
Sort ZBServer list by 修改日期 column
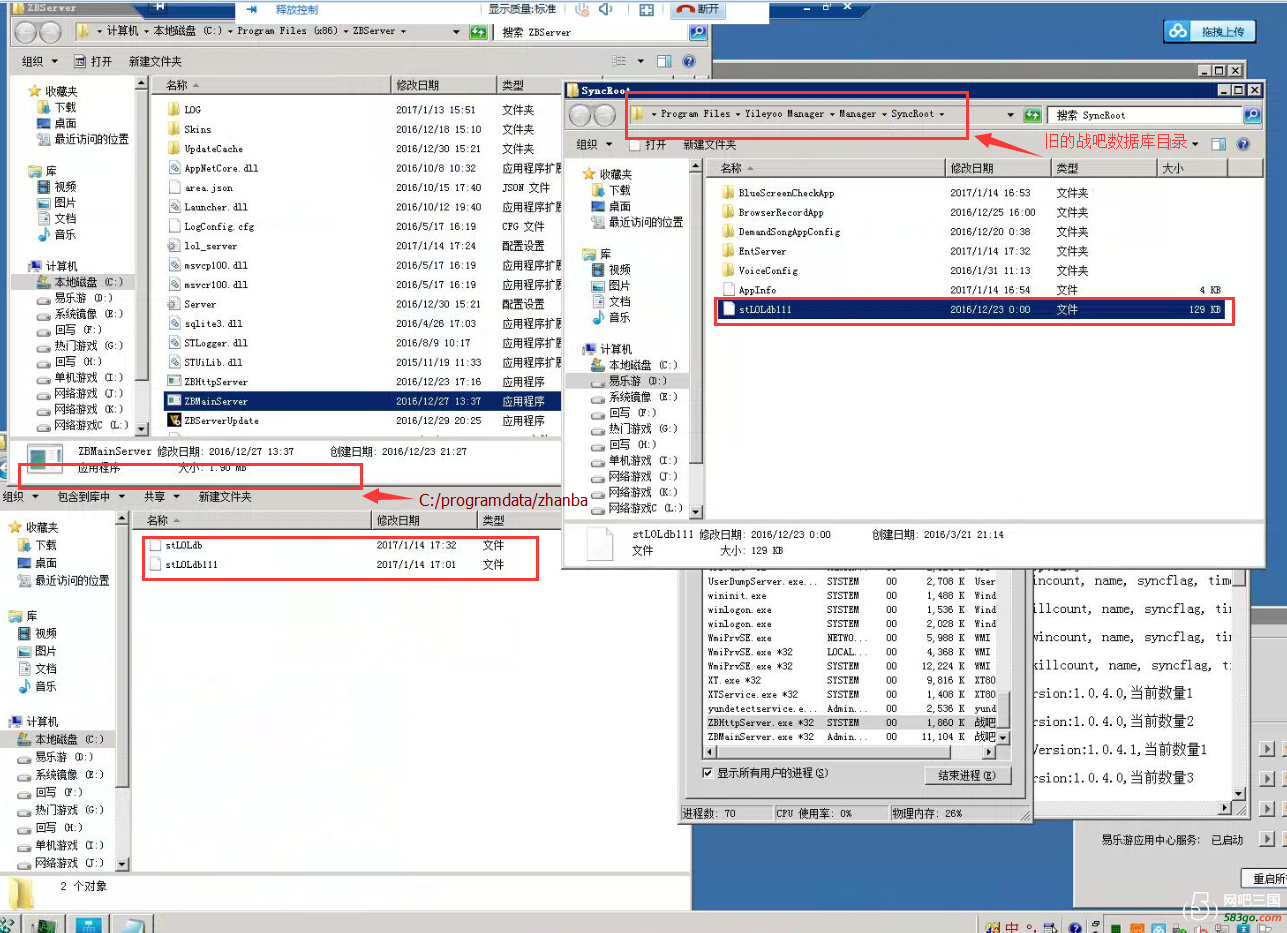443,86
